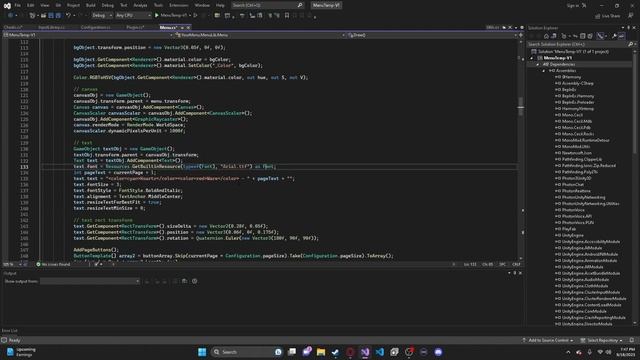Click Start Without Debugging icon
This screenshot has width=640, height=360.
coord(196,16)
